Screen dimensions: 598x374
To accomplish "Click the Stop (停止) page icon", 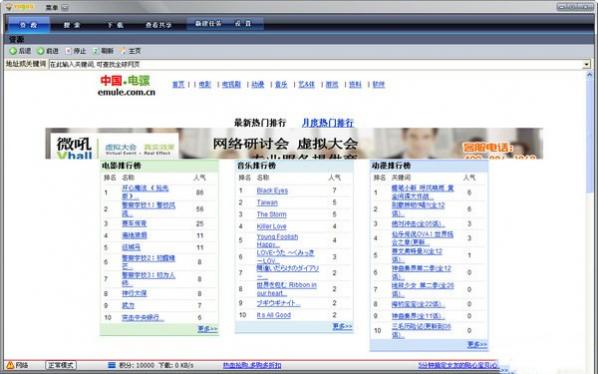I will (x=68, y=51).
